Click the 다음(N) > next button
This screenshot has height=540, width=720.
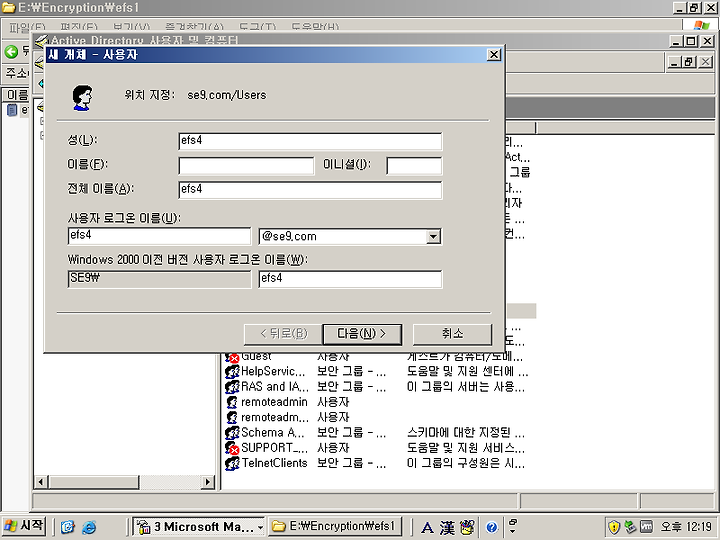[362, 334]
